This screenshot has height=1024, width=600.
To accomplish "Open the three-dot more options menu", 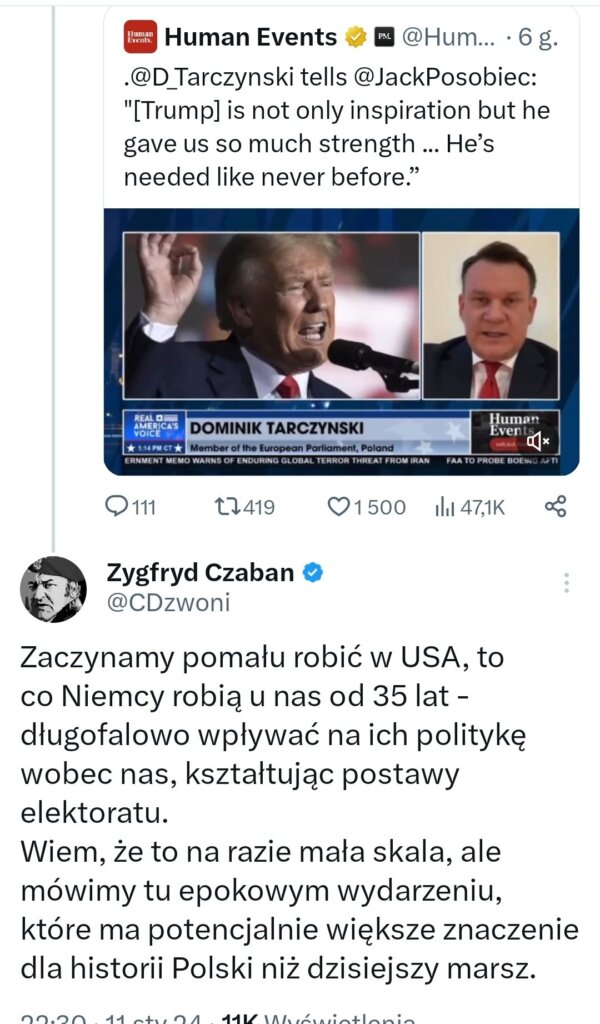I will point(566,583).
